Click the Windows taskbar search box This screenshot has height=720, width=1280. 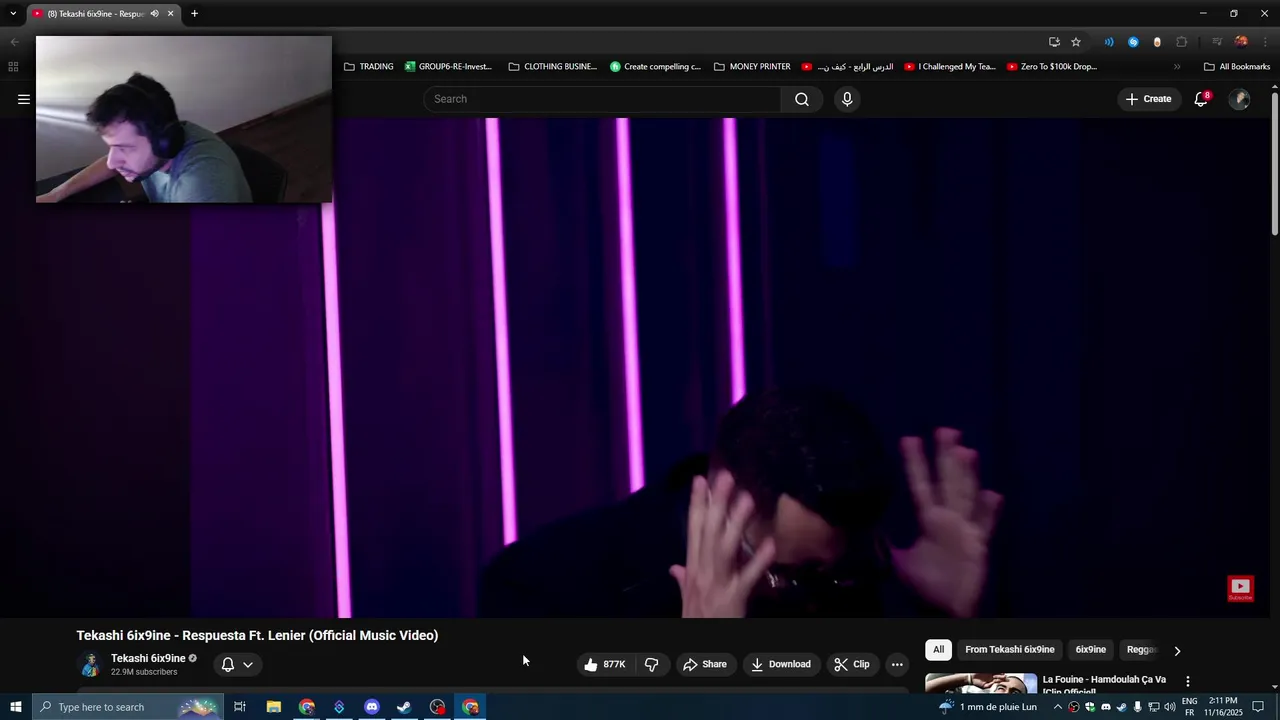point(127,707)
